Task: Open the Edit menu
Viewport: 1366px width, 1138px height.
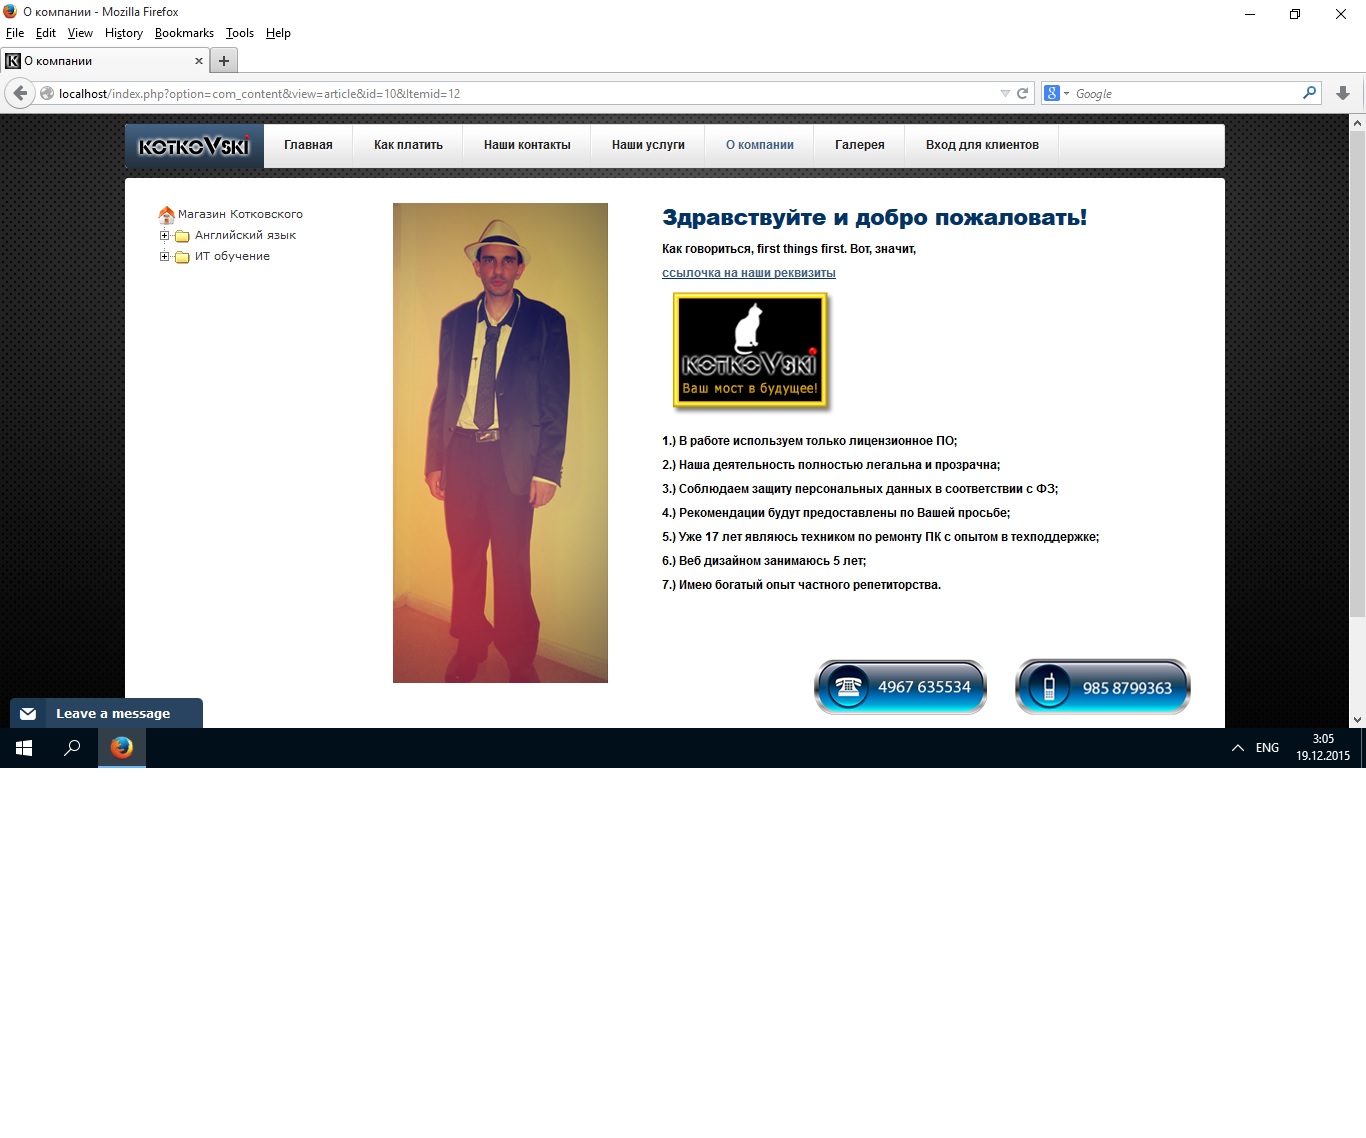Action: [46, 33]
